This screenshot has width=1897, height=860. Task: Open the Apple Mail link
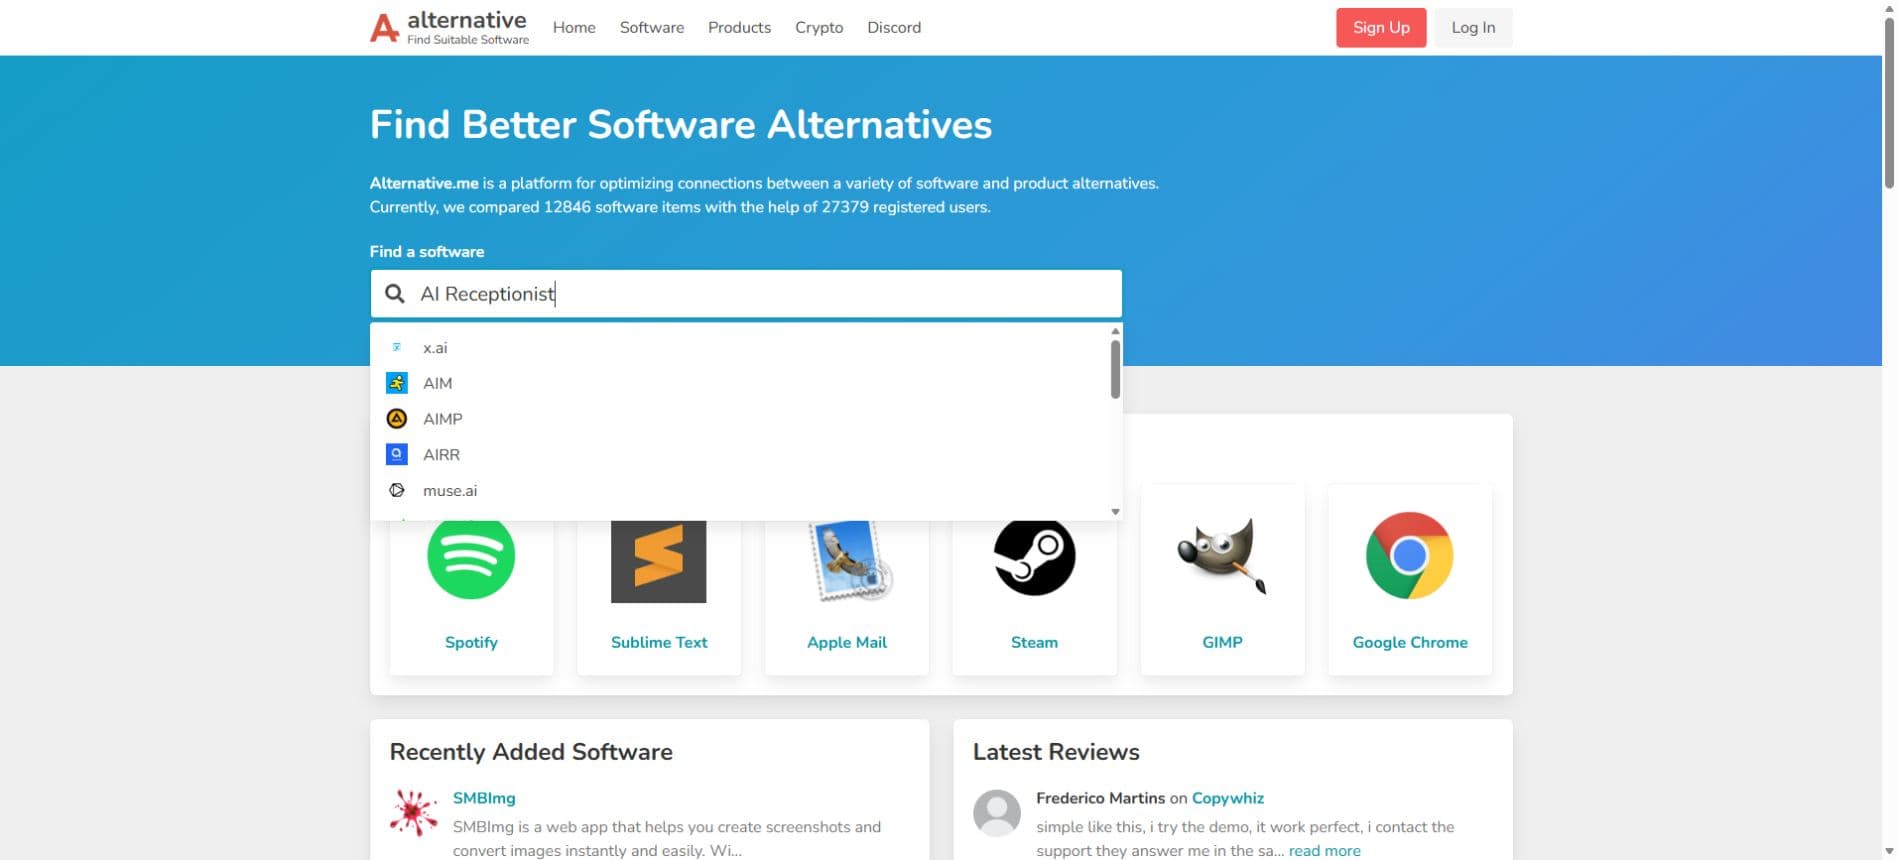pos(847,643)
